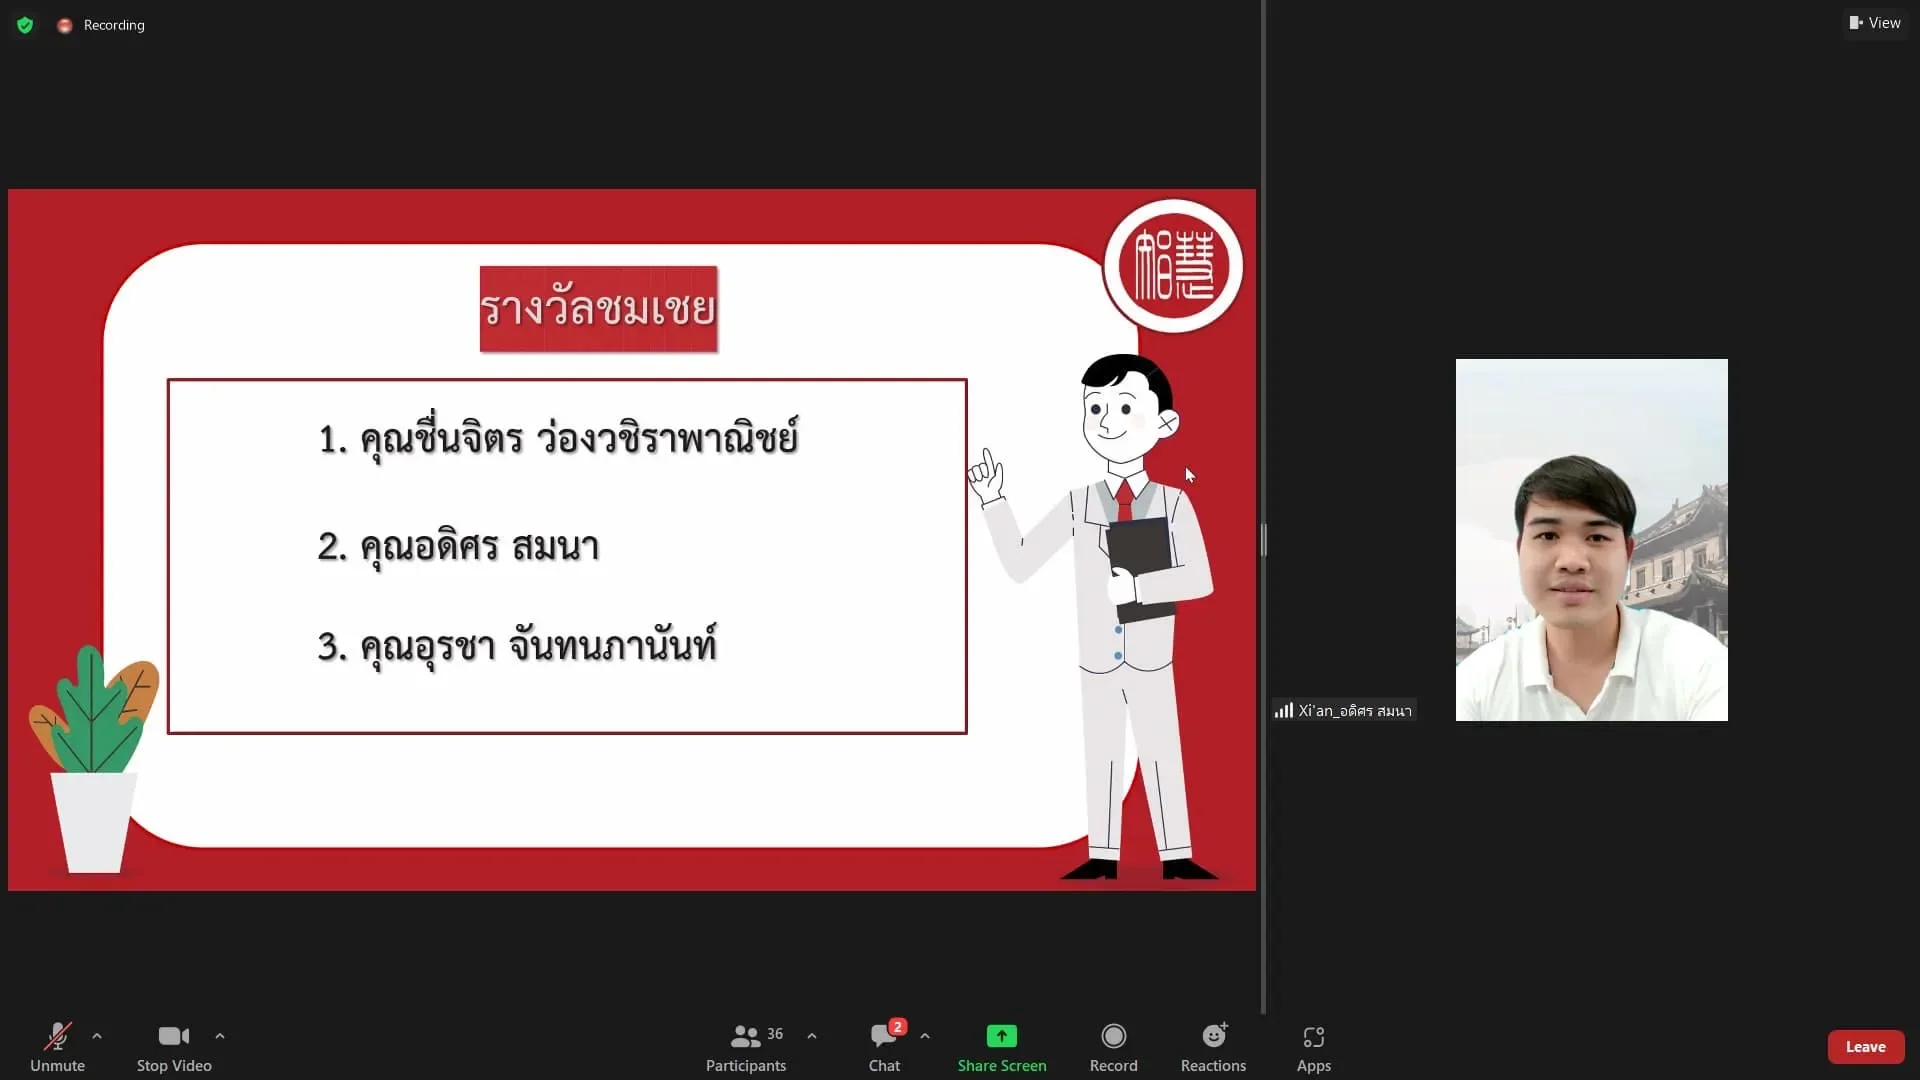Stop Video camera toggle
1920x1080 pixels.
(x=174, y=1046)
